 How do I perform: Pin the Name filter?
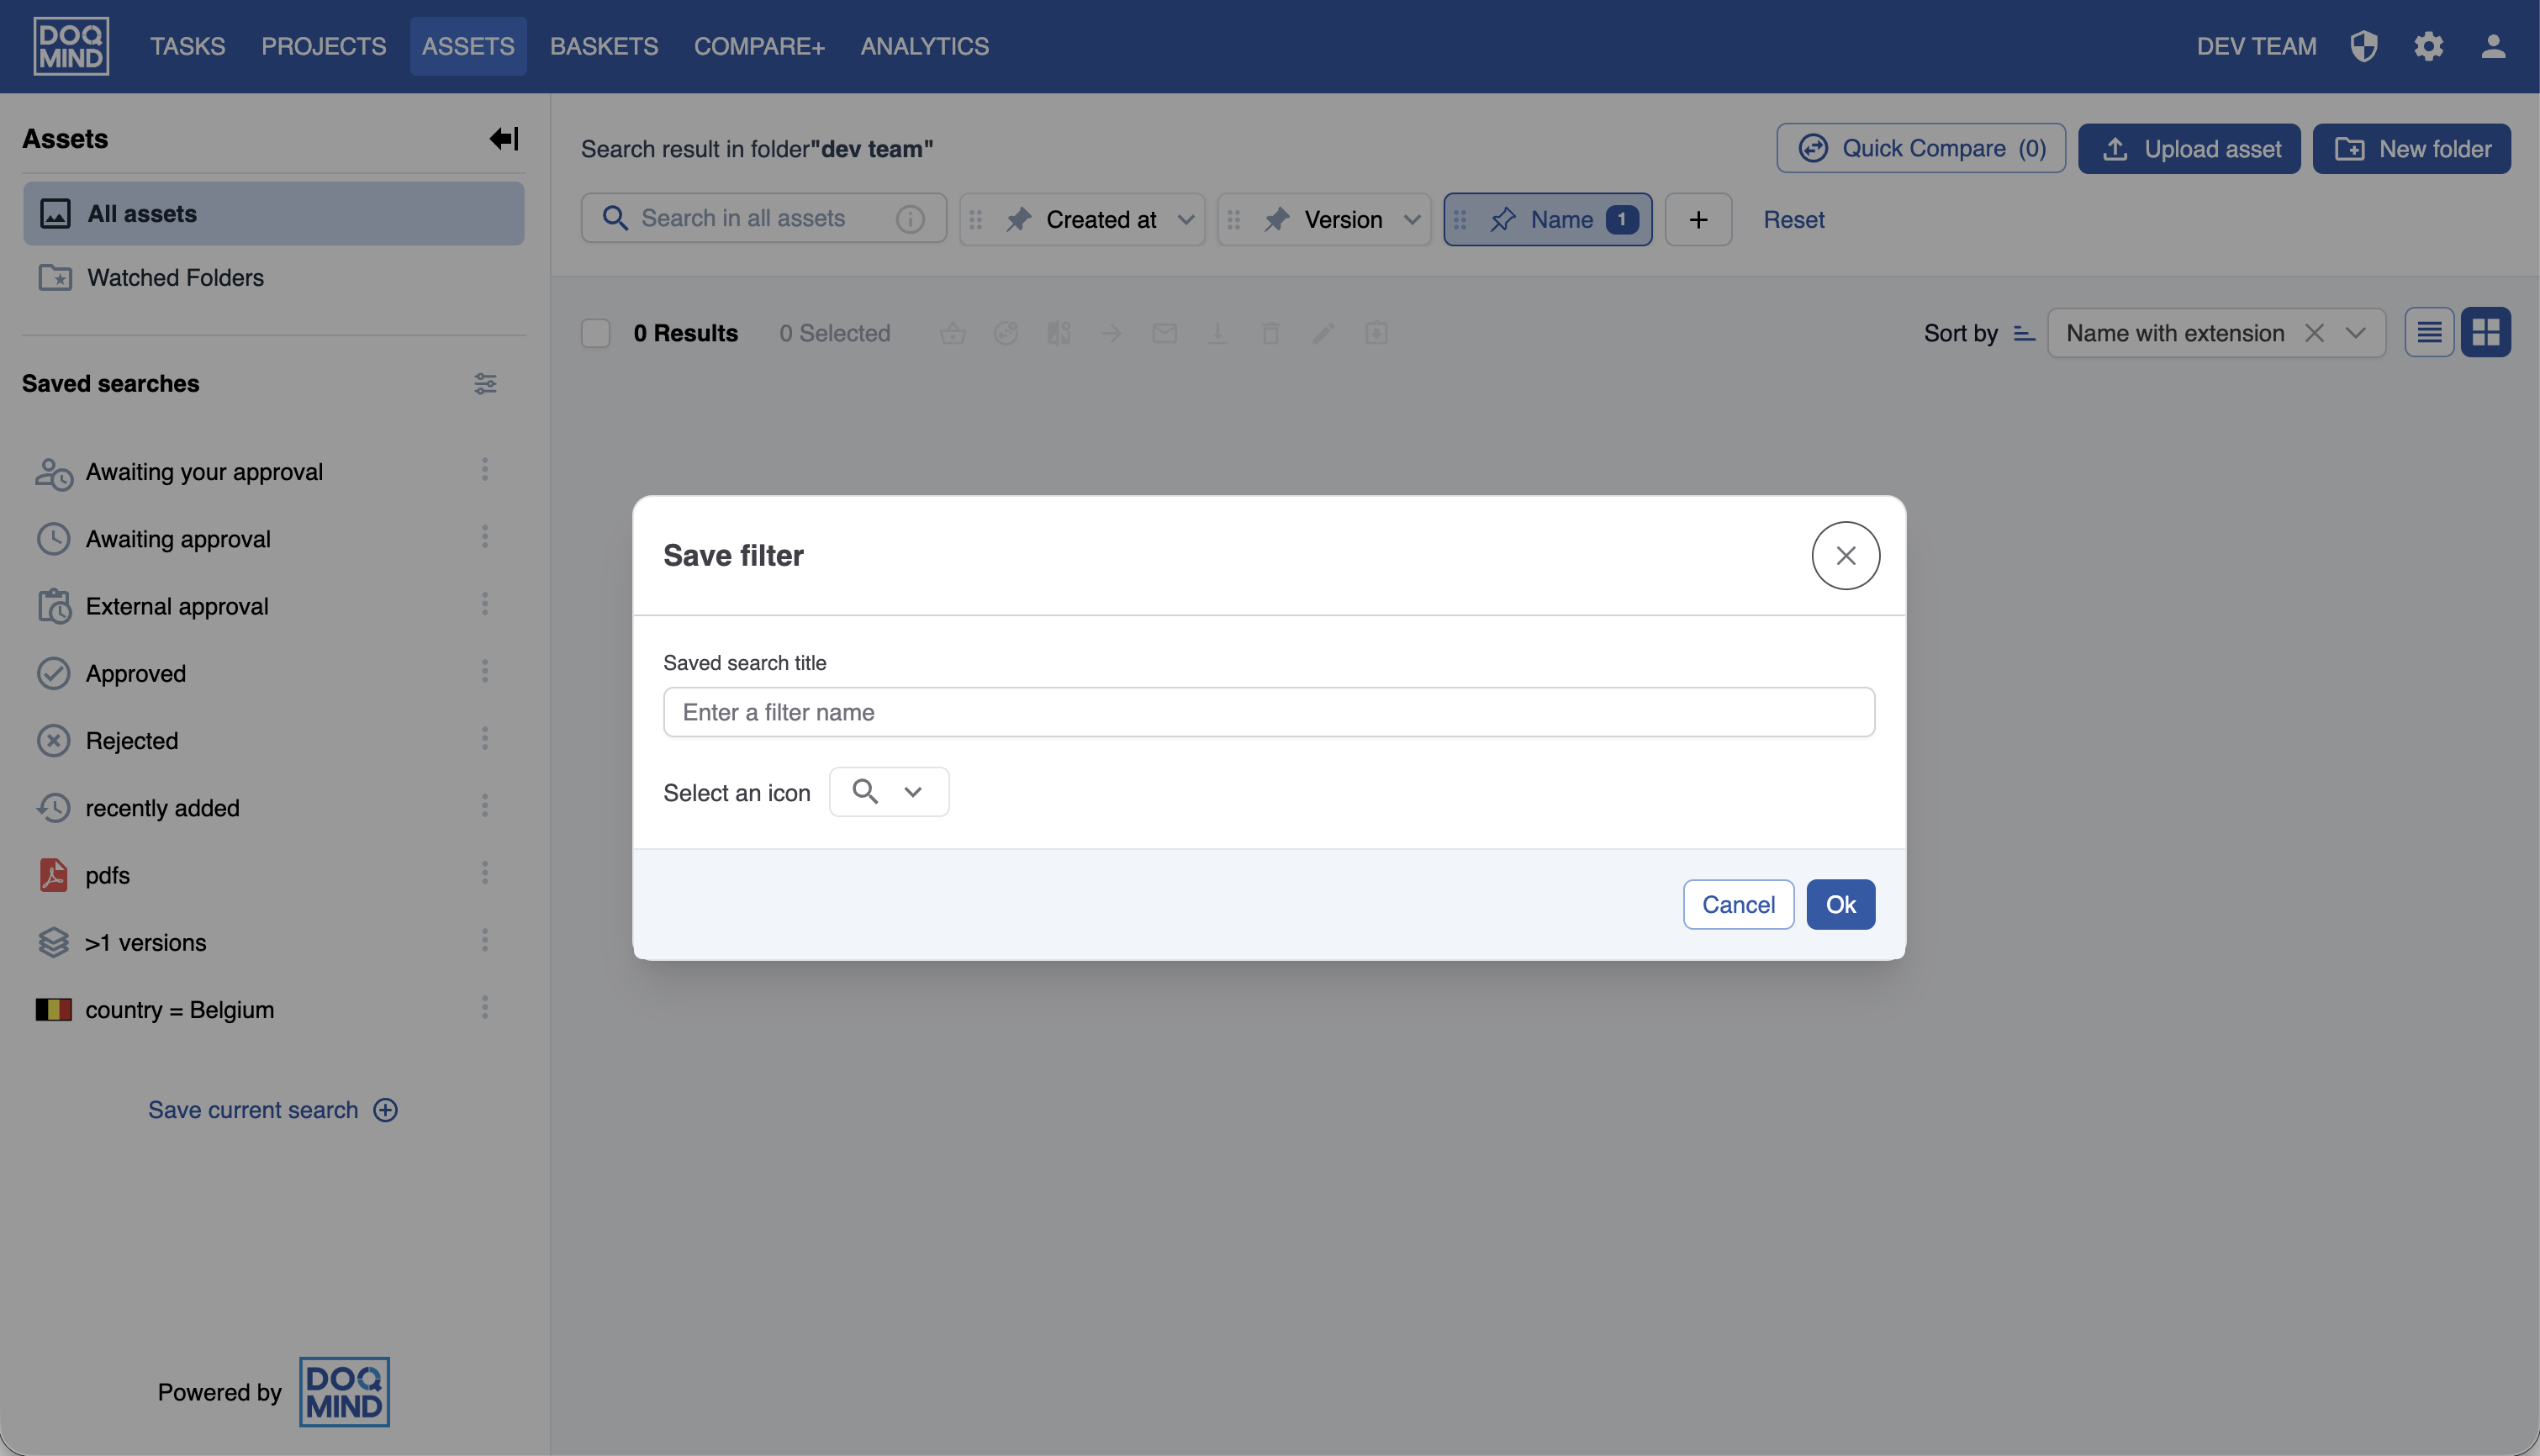(1503, 219)
